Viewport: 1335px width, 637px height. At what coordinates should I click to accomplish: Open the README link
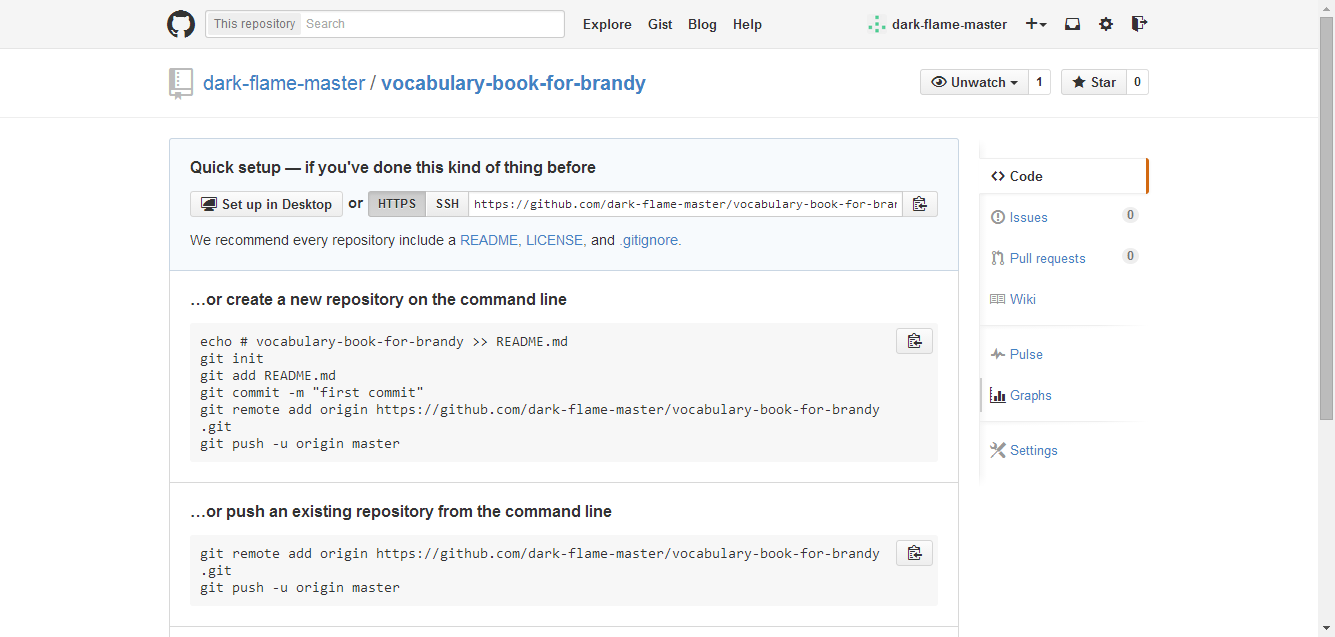490,240
